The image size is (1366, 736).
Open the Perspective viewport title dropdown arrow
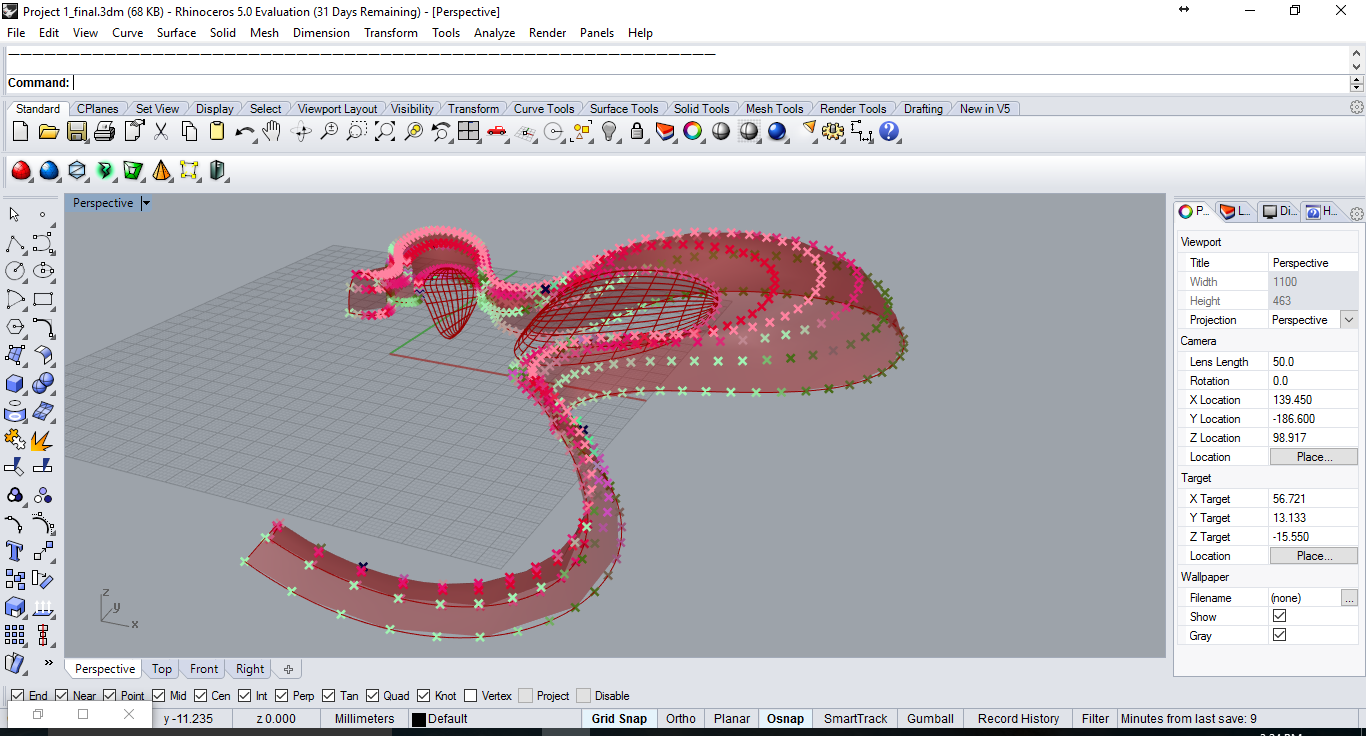146,203
